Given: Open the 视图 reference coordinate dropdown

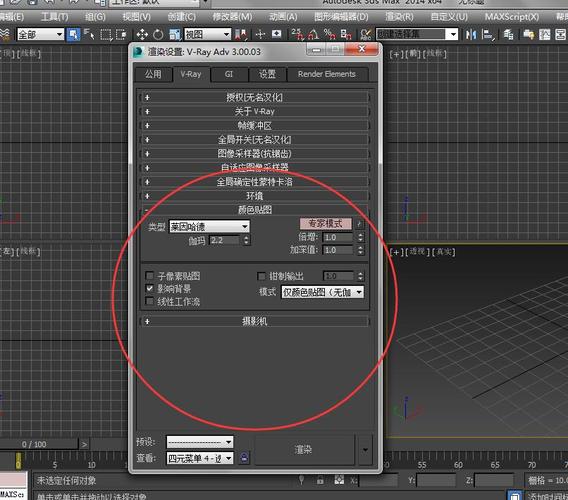Looking at the screenshot, I should coord(208,34).
